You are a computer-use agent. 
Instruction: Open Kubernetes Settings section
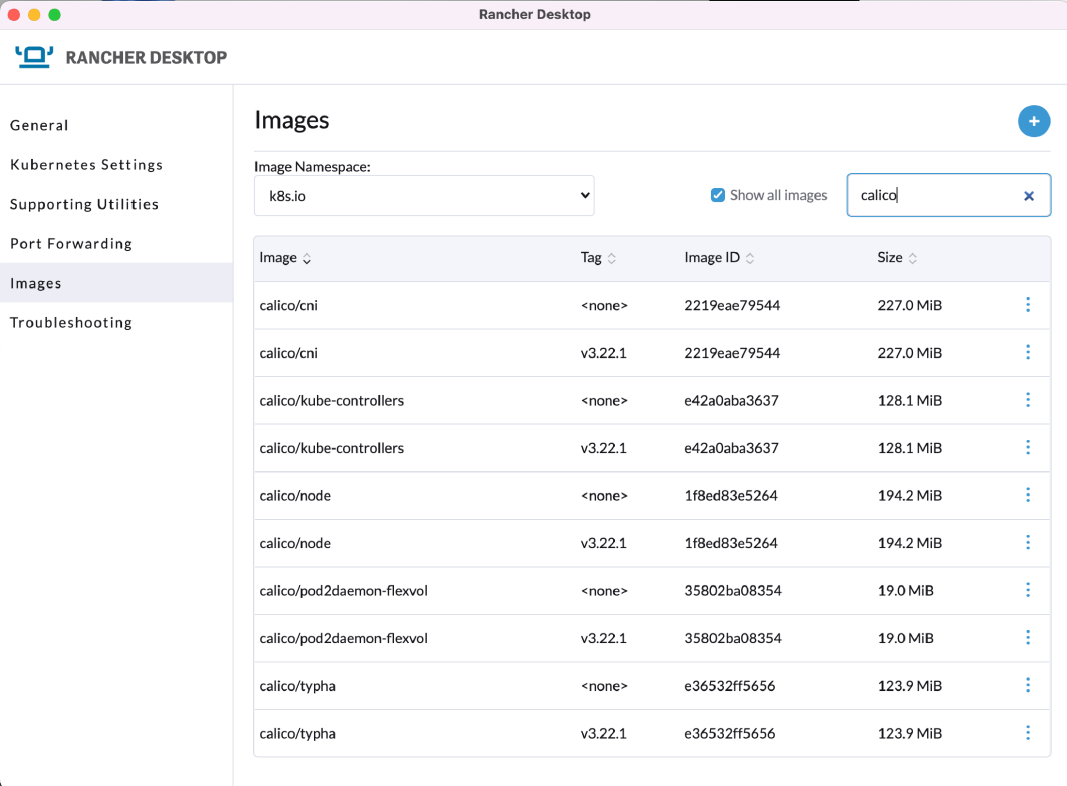[x=86, y=165]
